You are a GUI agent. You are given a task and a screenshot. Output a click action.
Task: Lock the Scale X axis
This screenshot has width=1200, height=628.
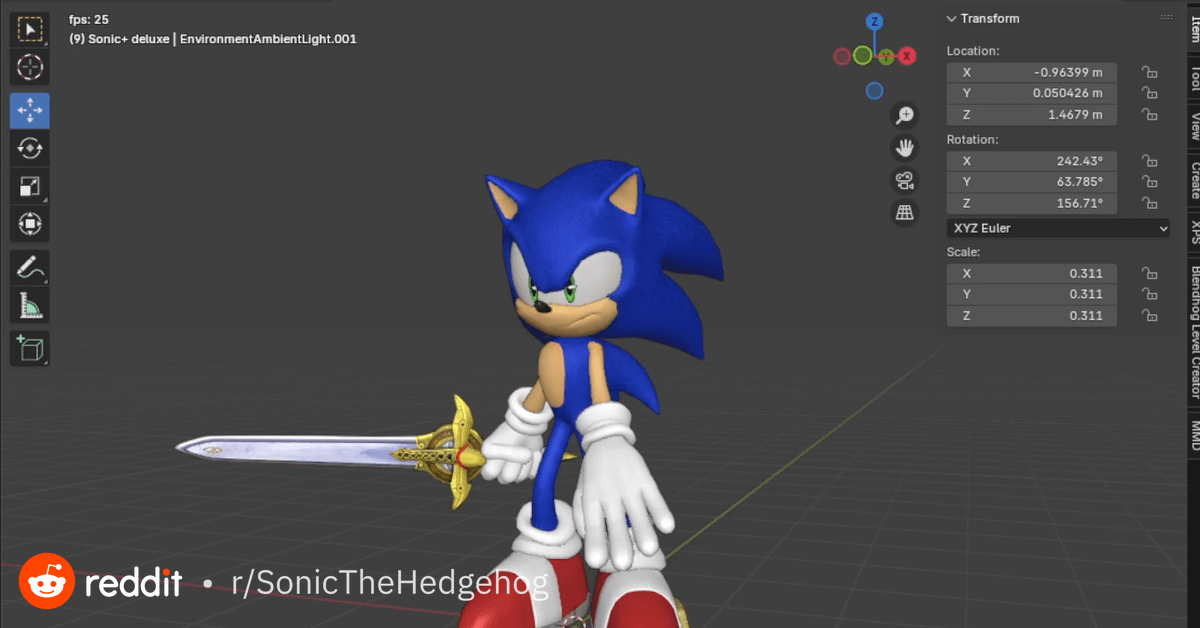point(1150,273)
